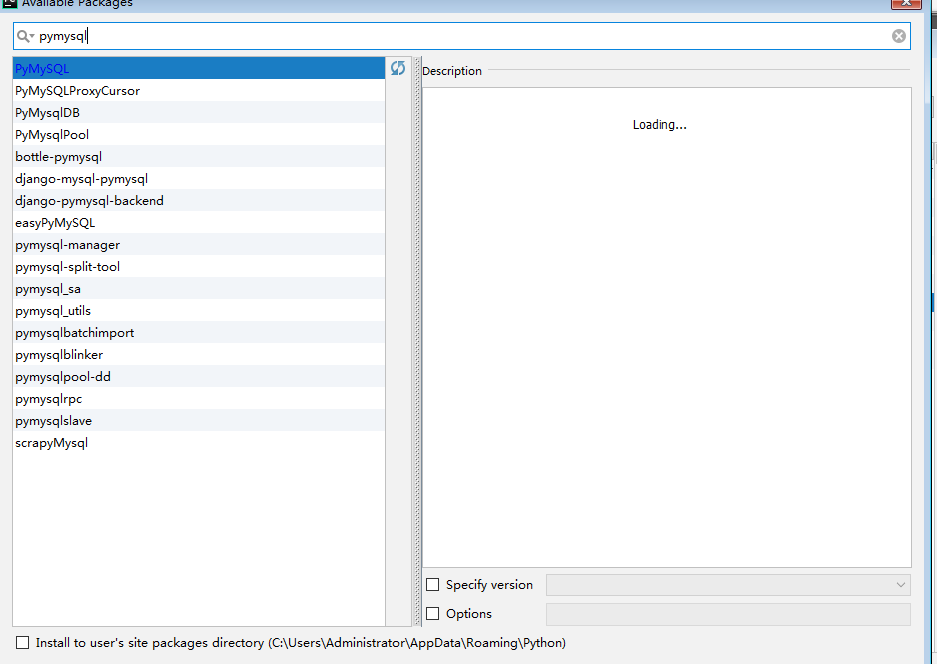Screen dimensions: 937x664
Task: Select PyMysqlPool package
Action: (x=199, y=134)
